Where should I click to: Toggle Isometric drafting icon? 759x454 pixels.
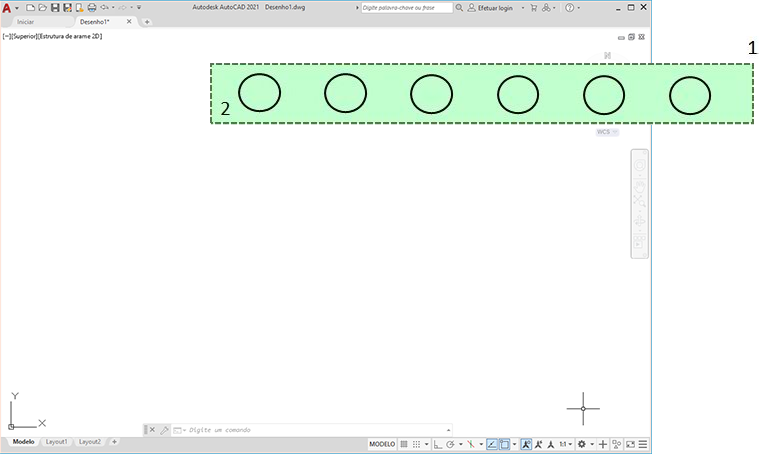(471, 444)
